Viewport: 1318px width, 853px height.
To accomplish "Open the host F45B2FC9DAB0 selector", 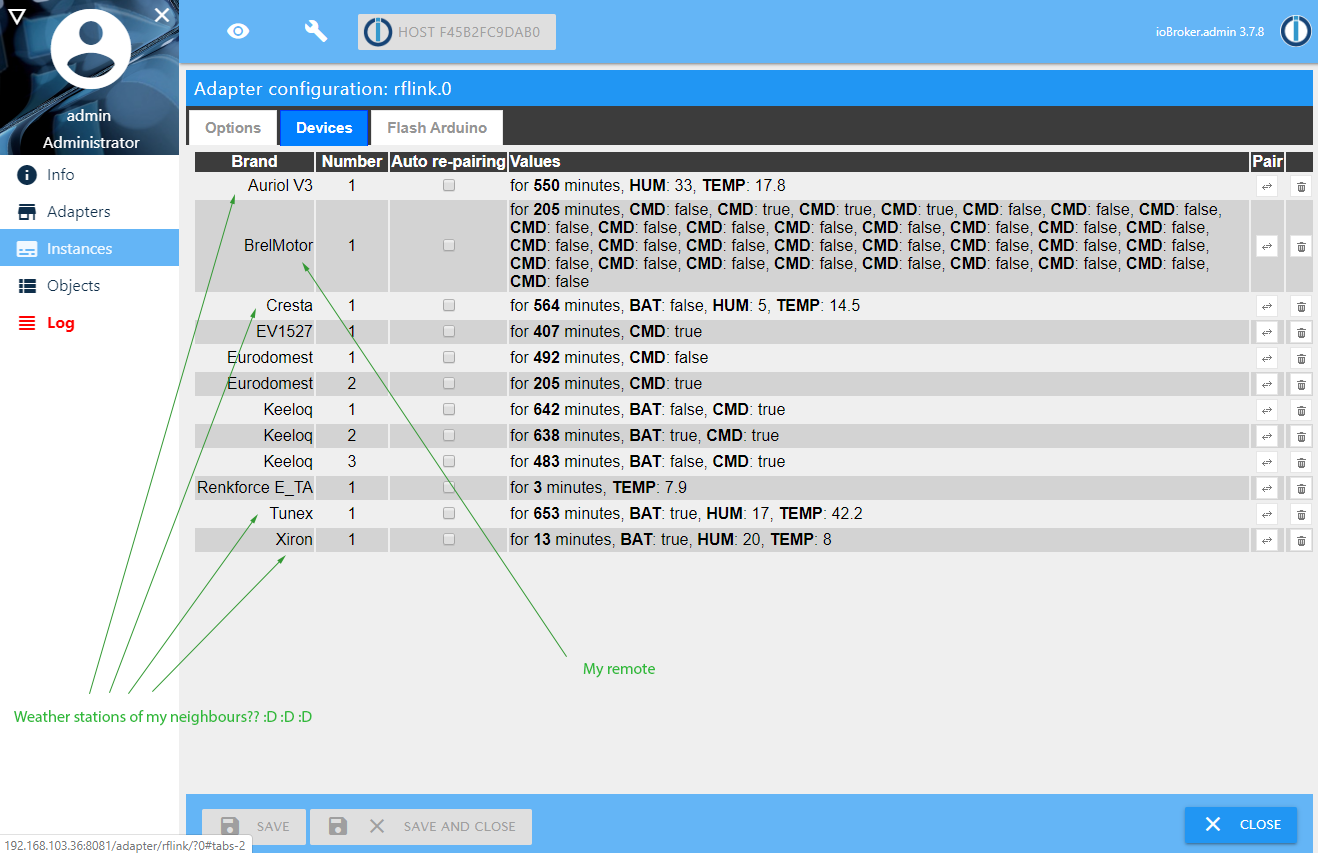I will (457, 32).
